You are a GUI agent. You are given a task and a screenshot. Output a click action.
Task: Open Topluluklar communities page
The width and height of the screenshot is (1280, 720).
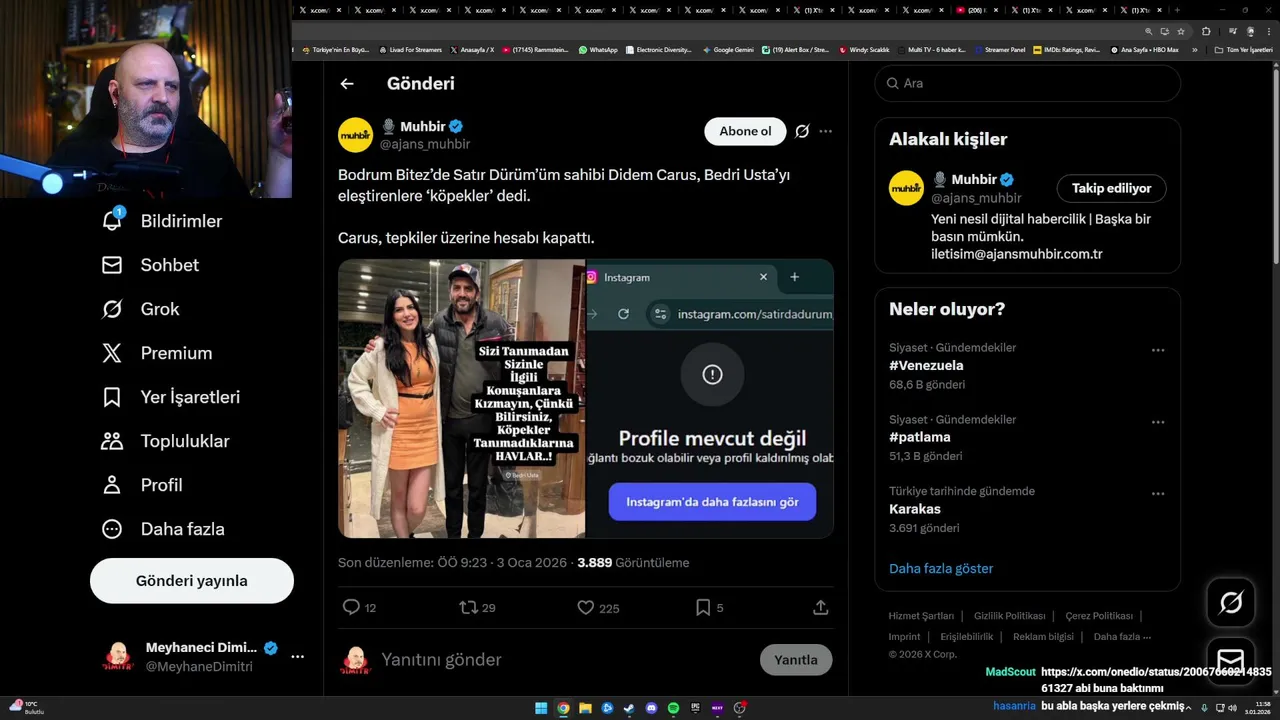point(165,441)
